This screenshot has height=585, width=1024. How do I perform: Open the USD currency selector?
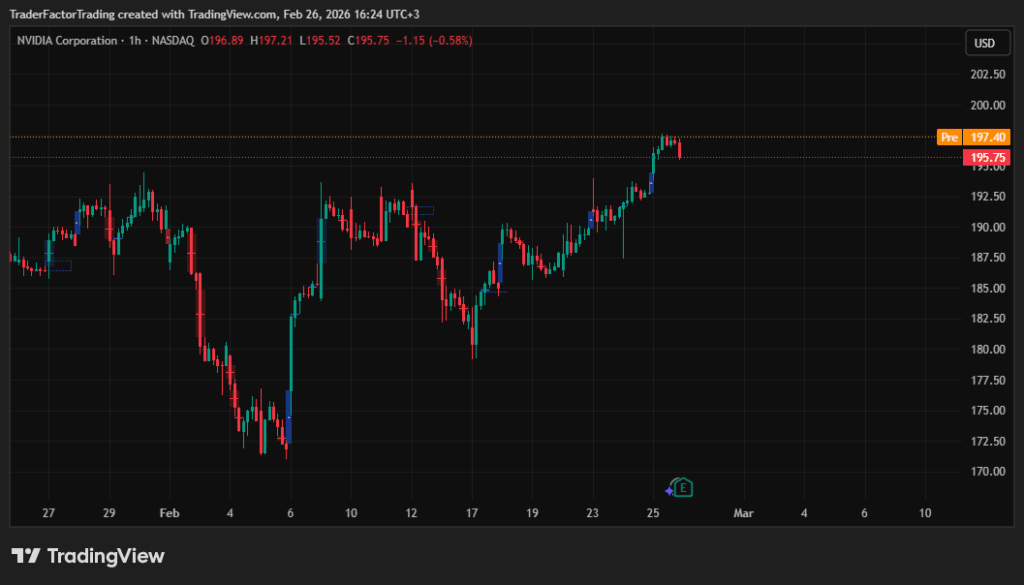pos(985,43)
